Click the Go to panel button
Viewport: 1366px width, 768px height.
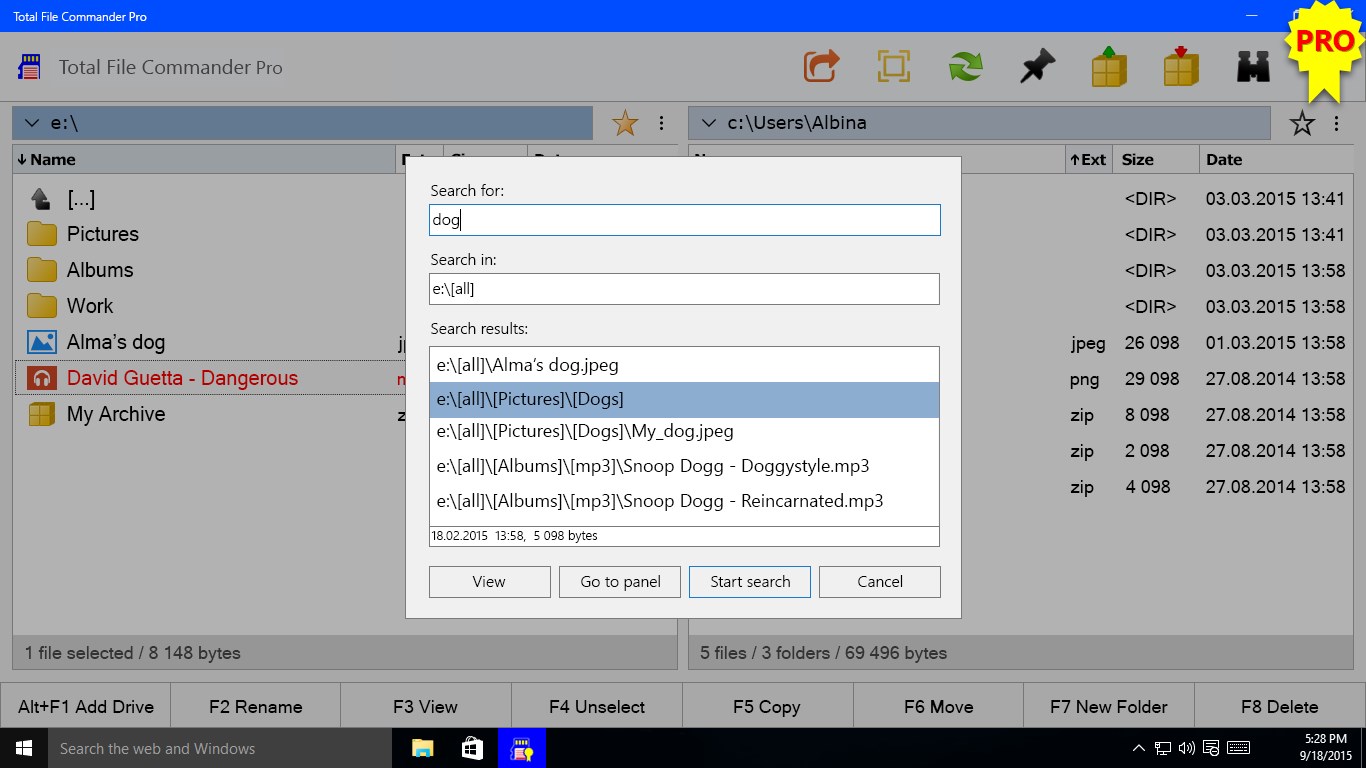click(620, 582)
